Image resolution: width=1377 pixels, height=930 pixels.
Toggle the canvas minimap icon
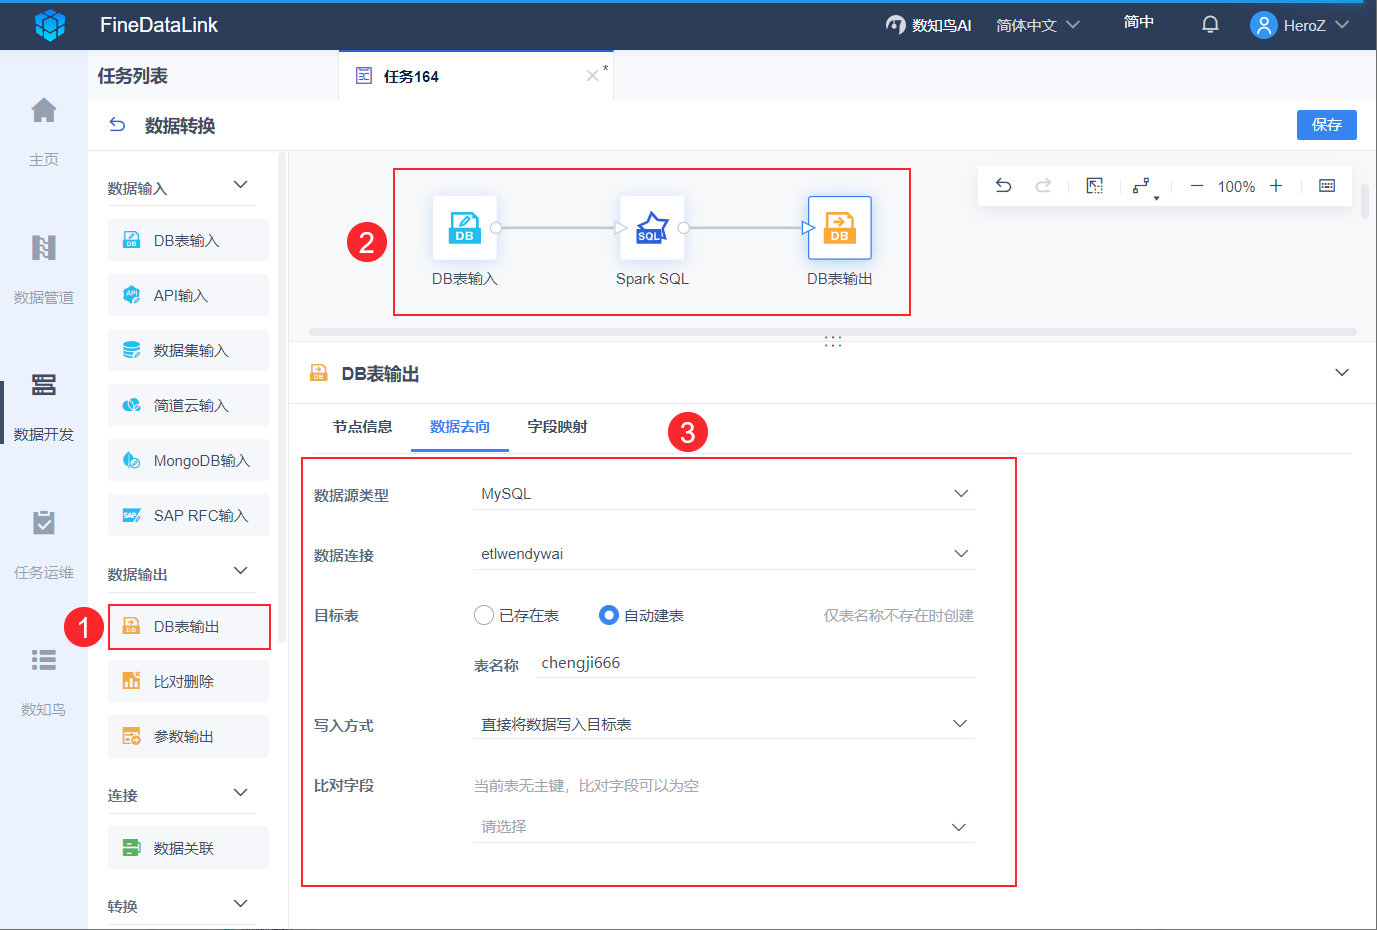pyautogui.click(x=1327, y=186)
